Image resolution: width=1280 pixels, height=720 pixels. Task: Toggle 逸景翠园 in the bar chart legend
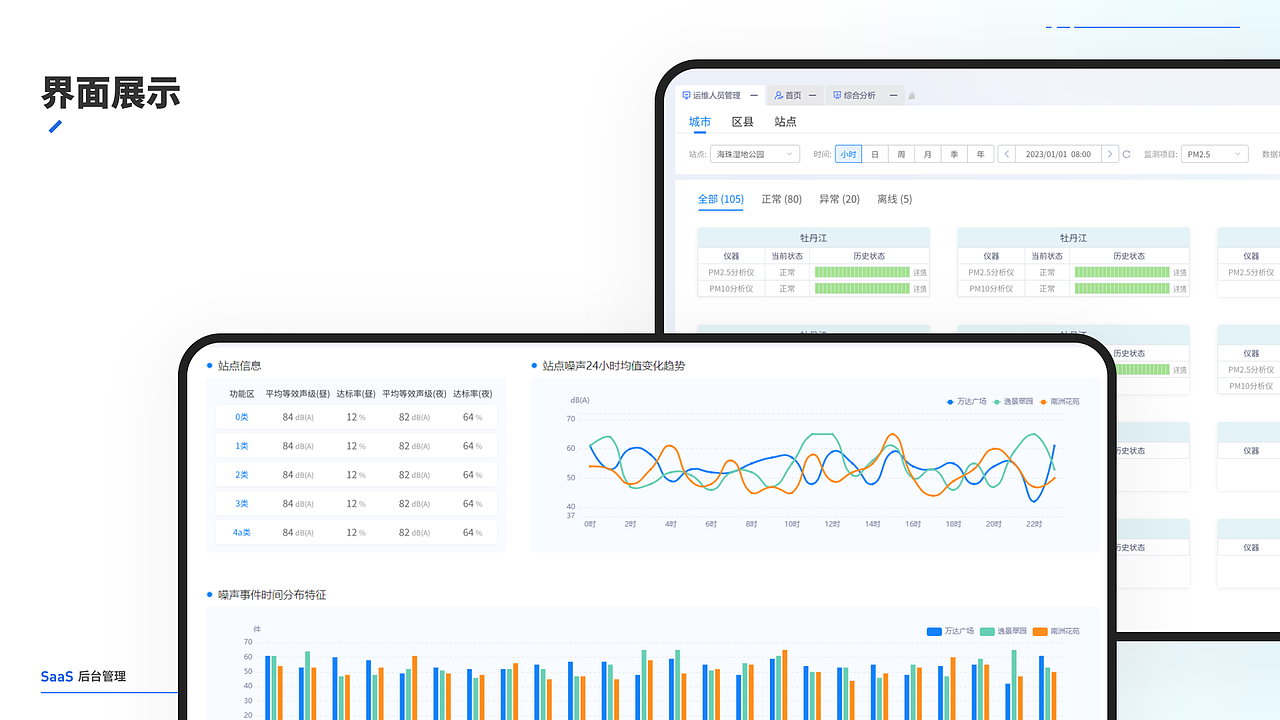tap(1004, 631)
